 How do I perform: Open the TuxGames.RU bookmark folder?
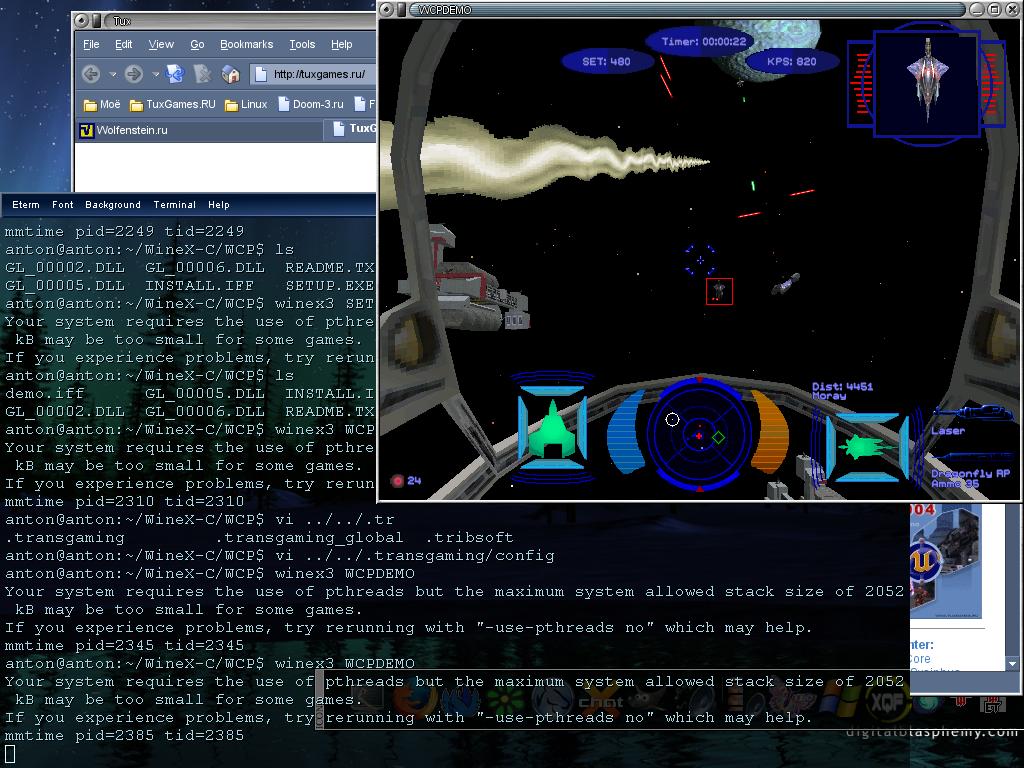pos(172,104)
